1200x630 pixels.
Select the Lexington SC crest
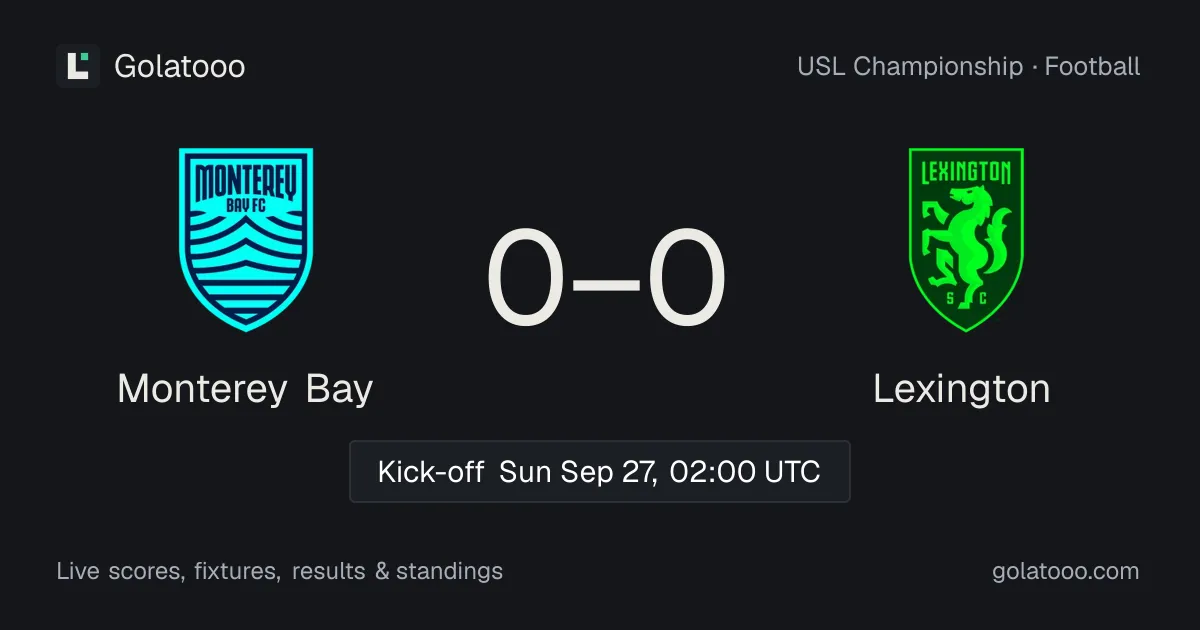pyautogui.click(x=965, y=239)
